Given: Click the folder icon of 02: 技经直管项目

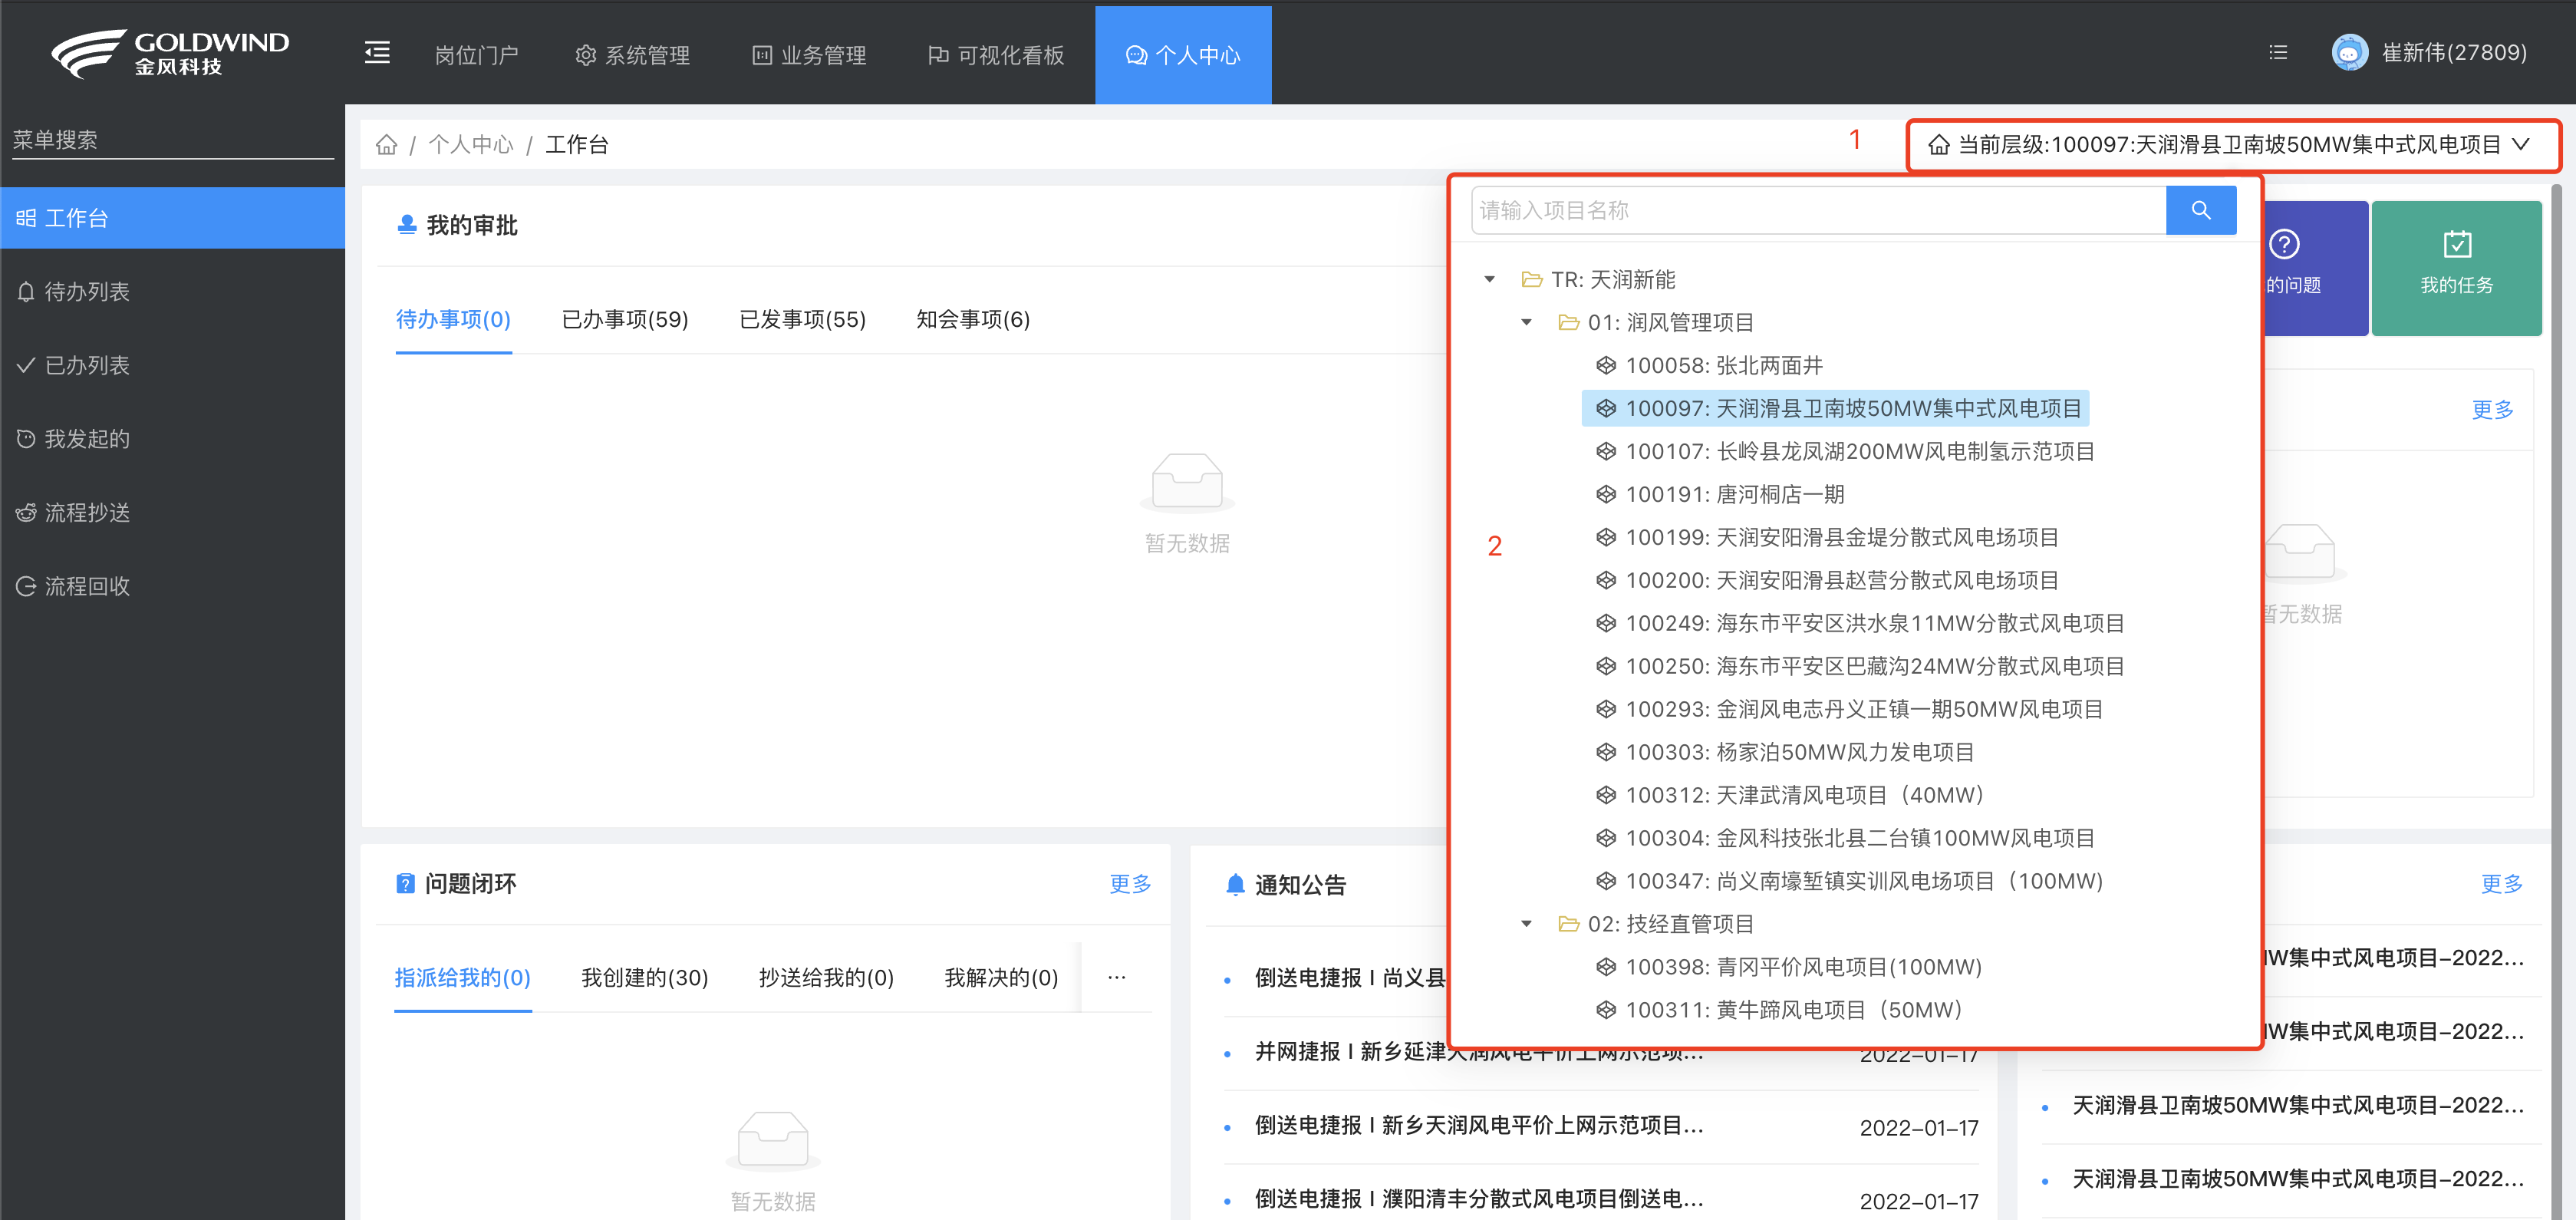Looking at the screenshot, I should tap(1568, 923).
